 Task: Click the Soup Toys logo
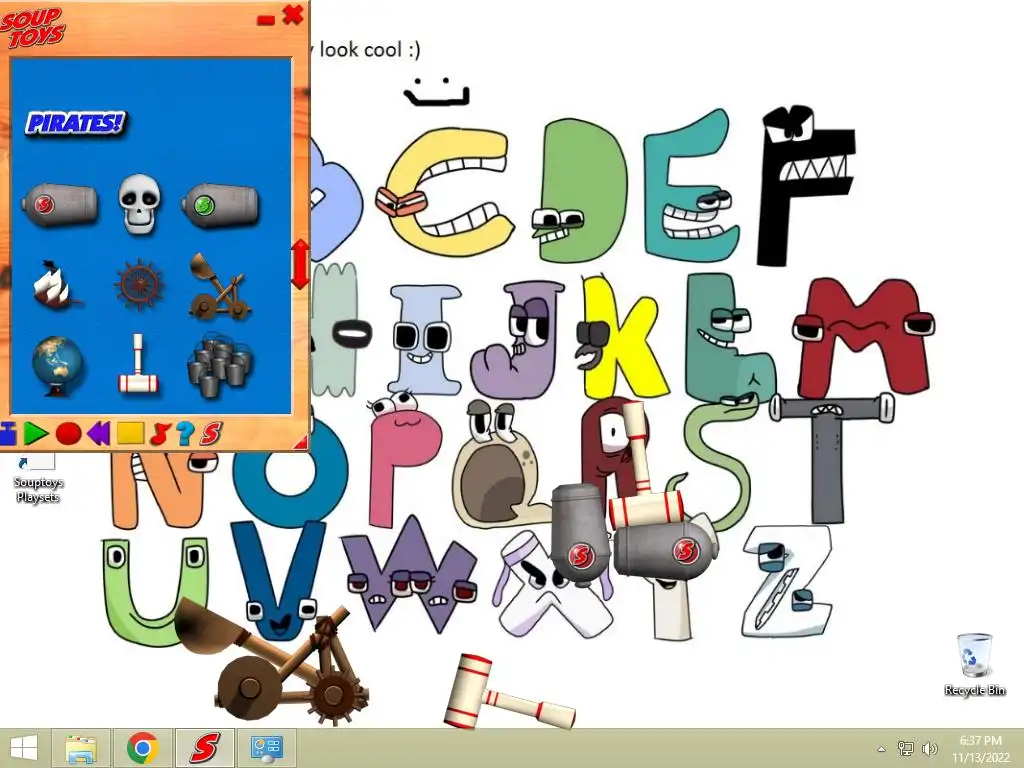point(31,27)
